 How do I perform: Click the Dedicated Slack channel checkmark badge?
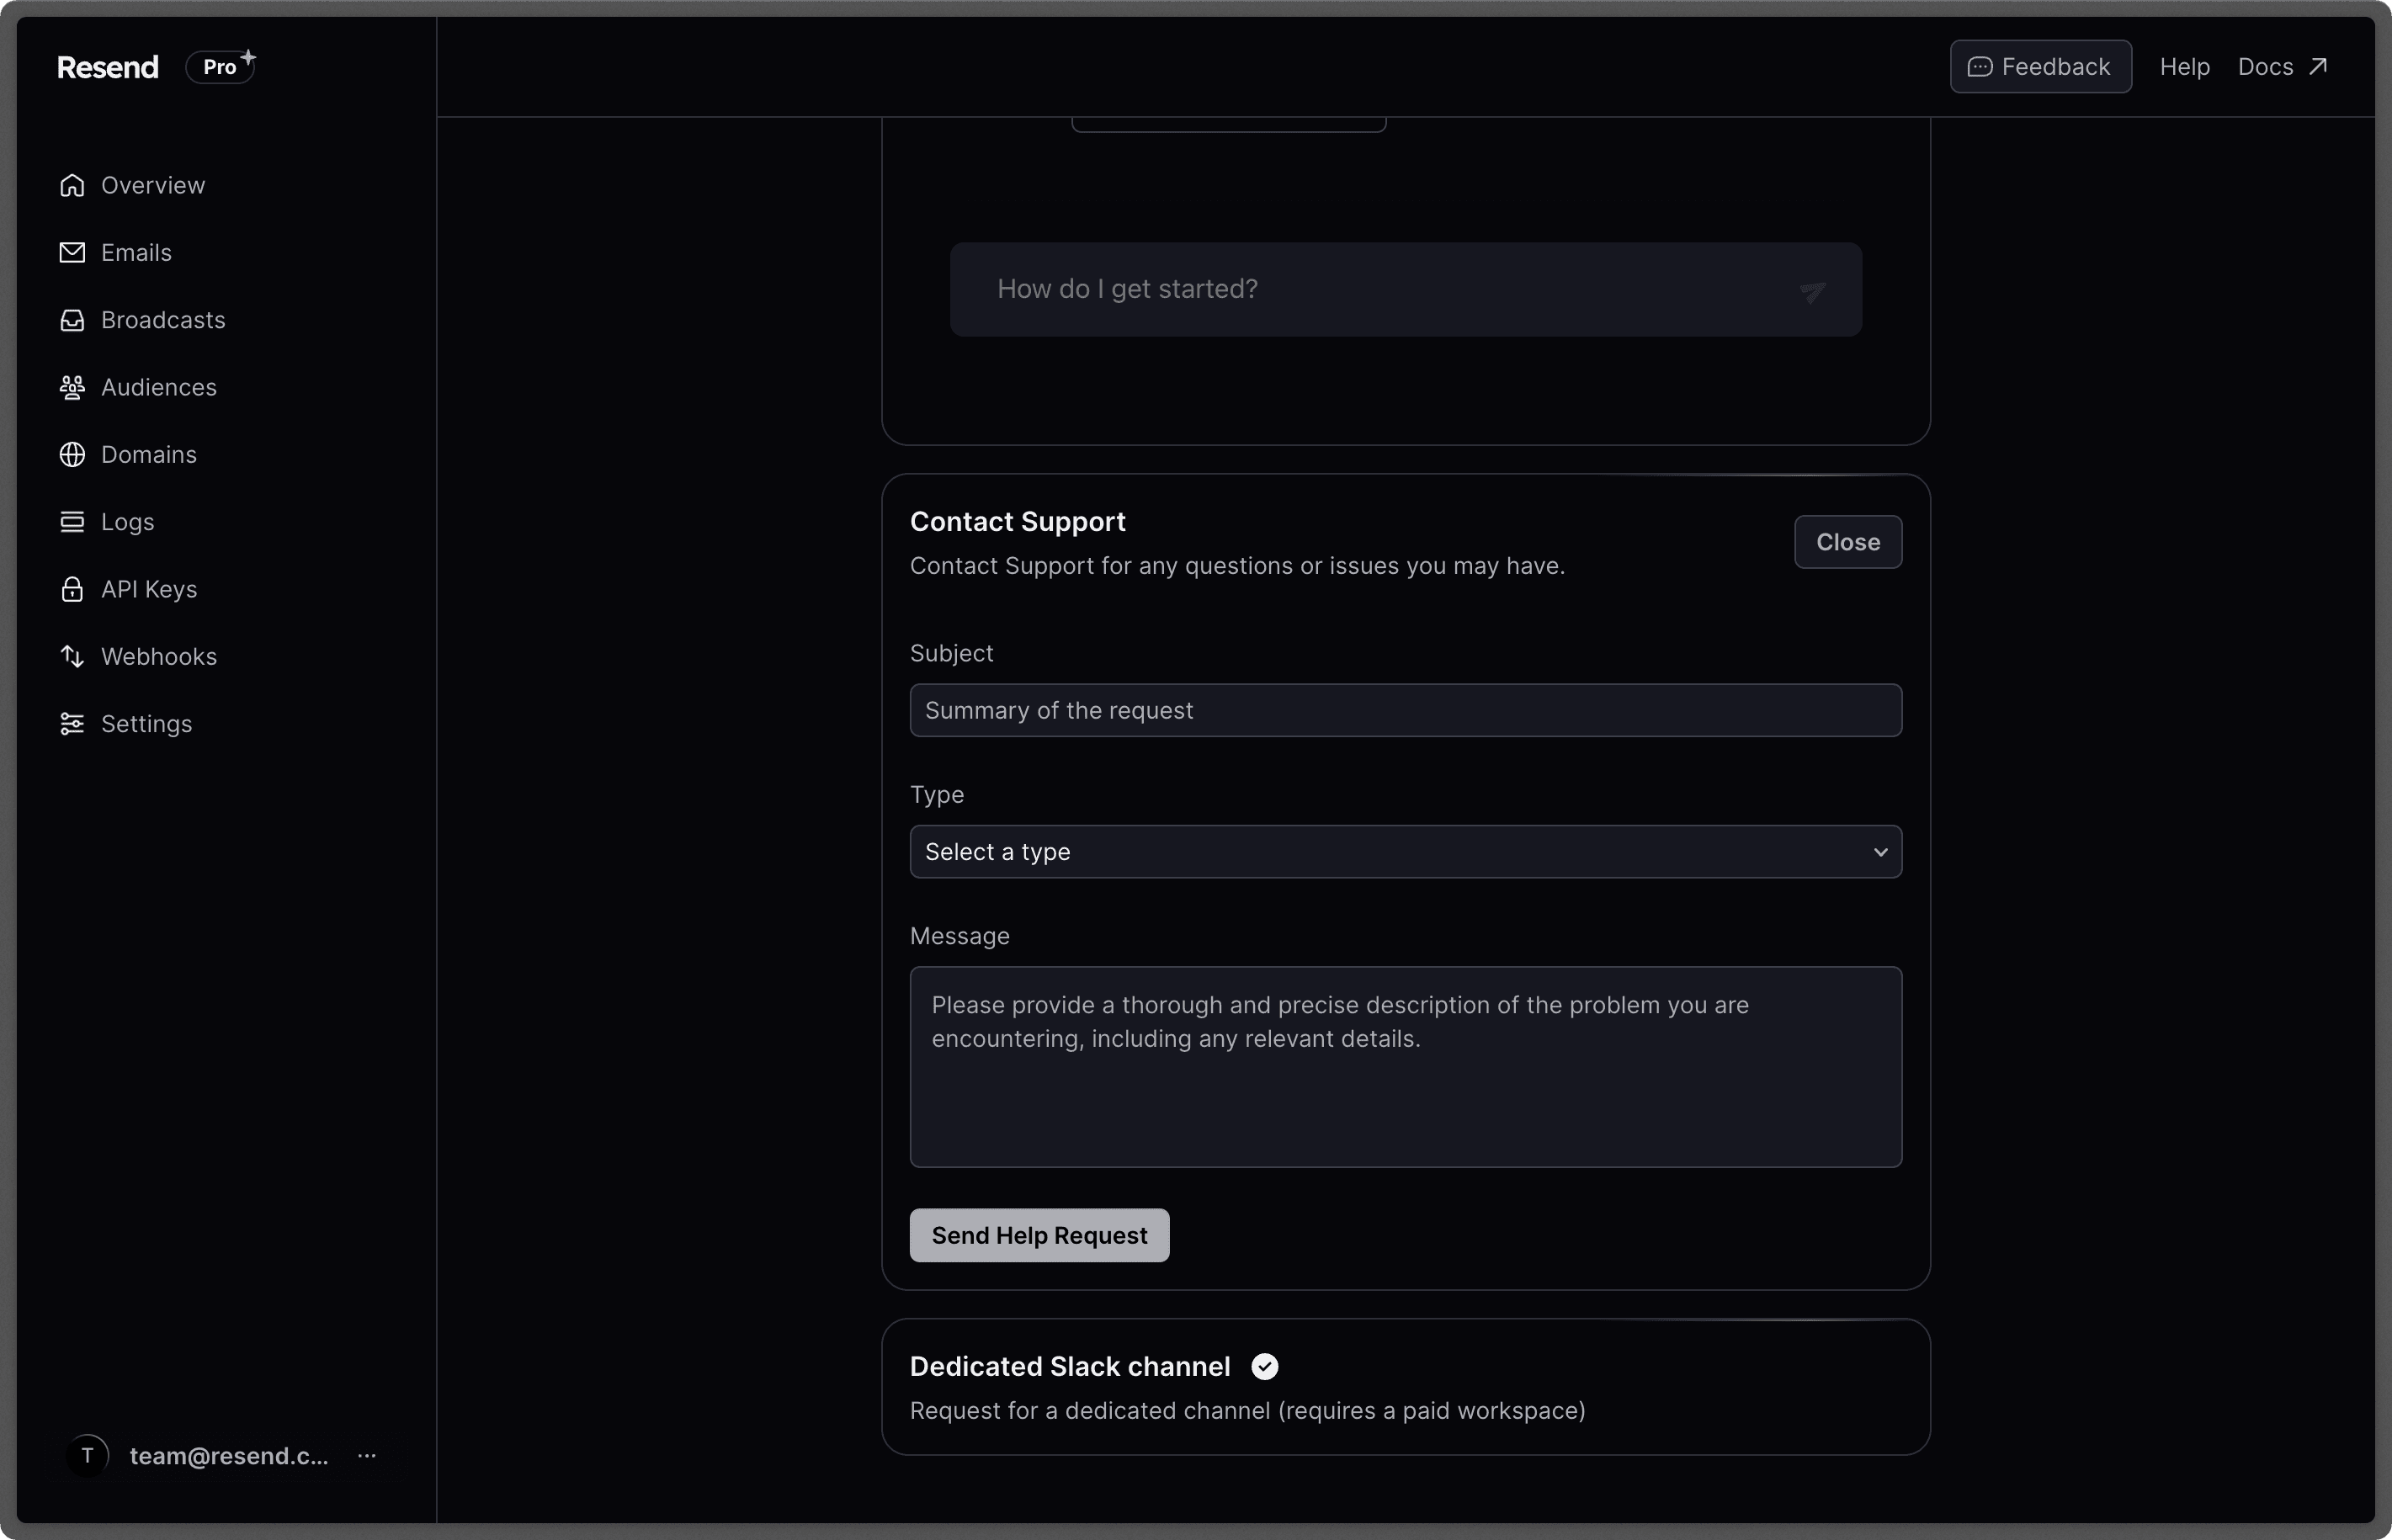click(1264, 1366)
